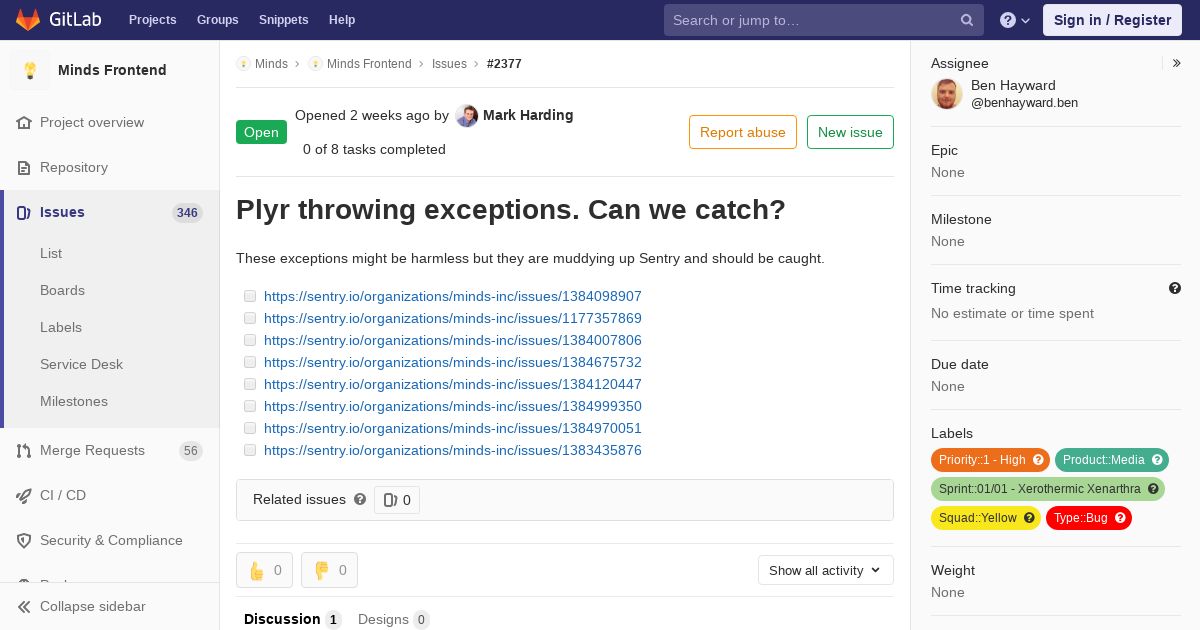Viewport: 1200px width, 630px height.
Task: Open the Show all activity dropdown
Action: tap(826, 570)
